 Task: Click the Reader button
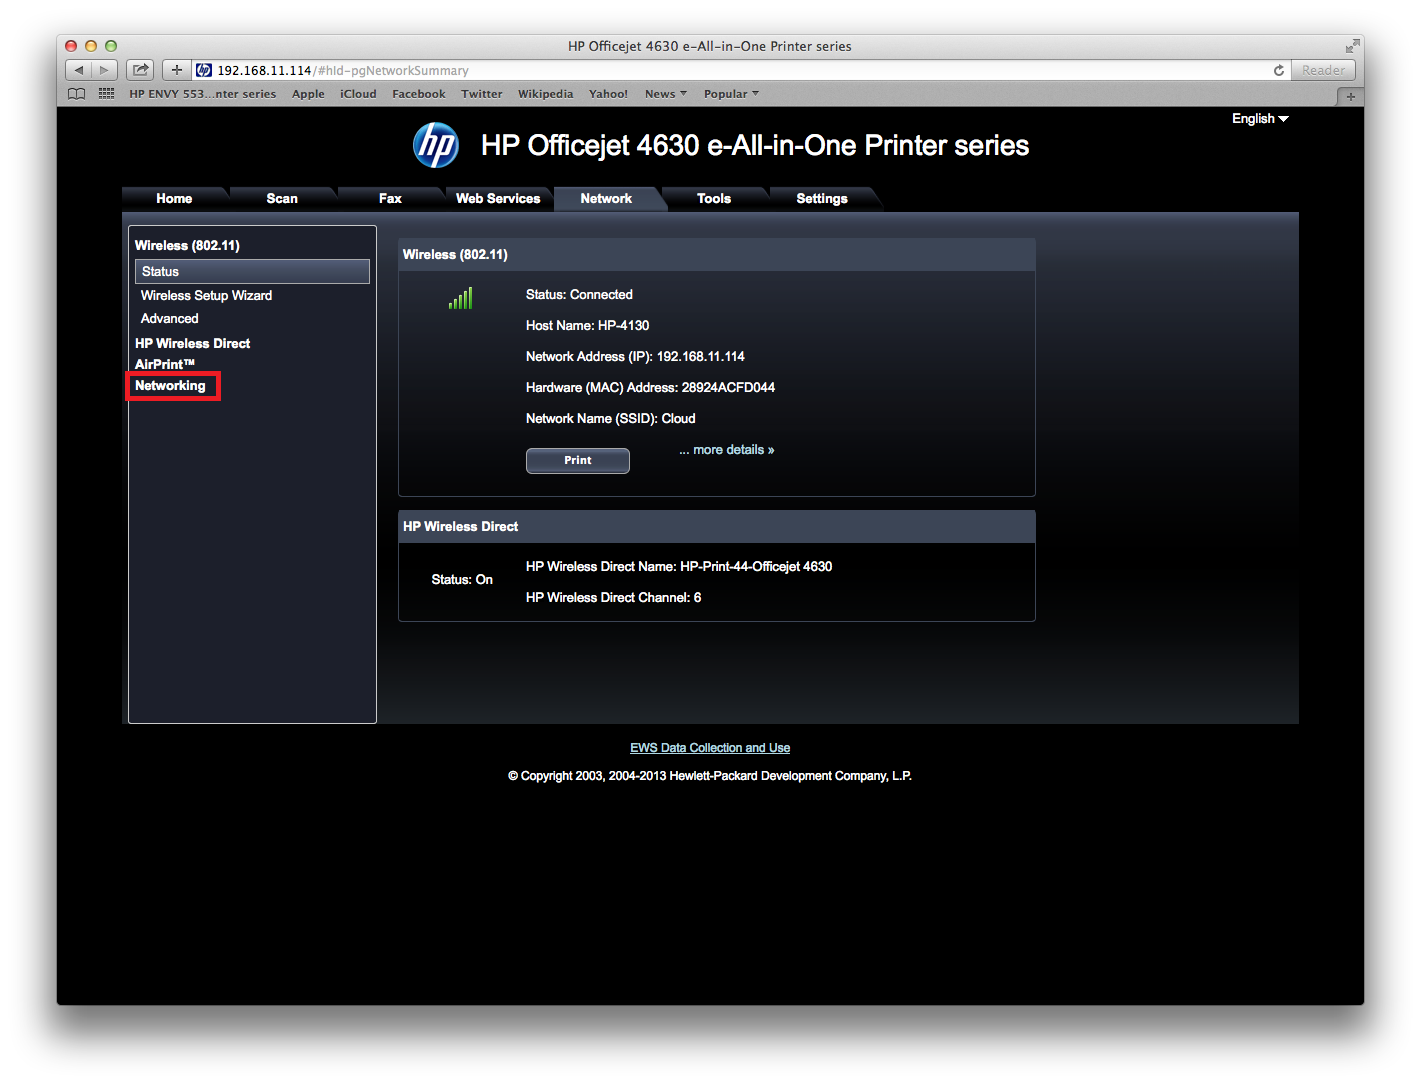coord(1323,70)
